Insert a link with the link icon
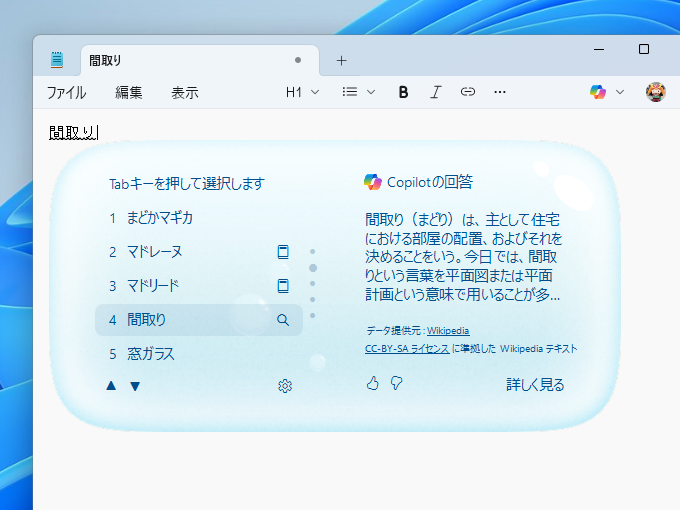This screenshot has width=680, height=510. (x=468, y=92)
